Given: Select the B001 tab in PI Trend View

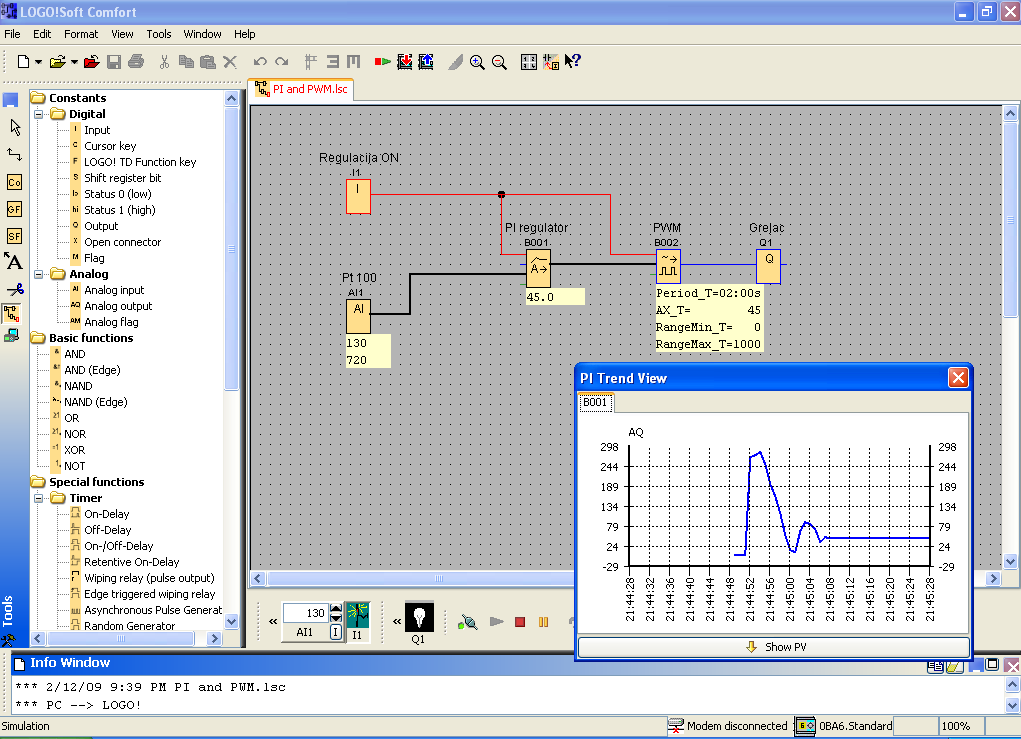Looking at the screenshot, I should coord(595,402).
